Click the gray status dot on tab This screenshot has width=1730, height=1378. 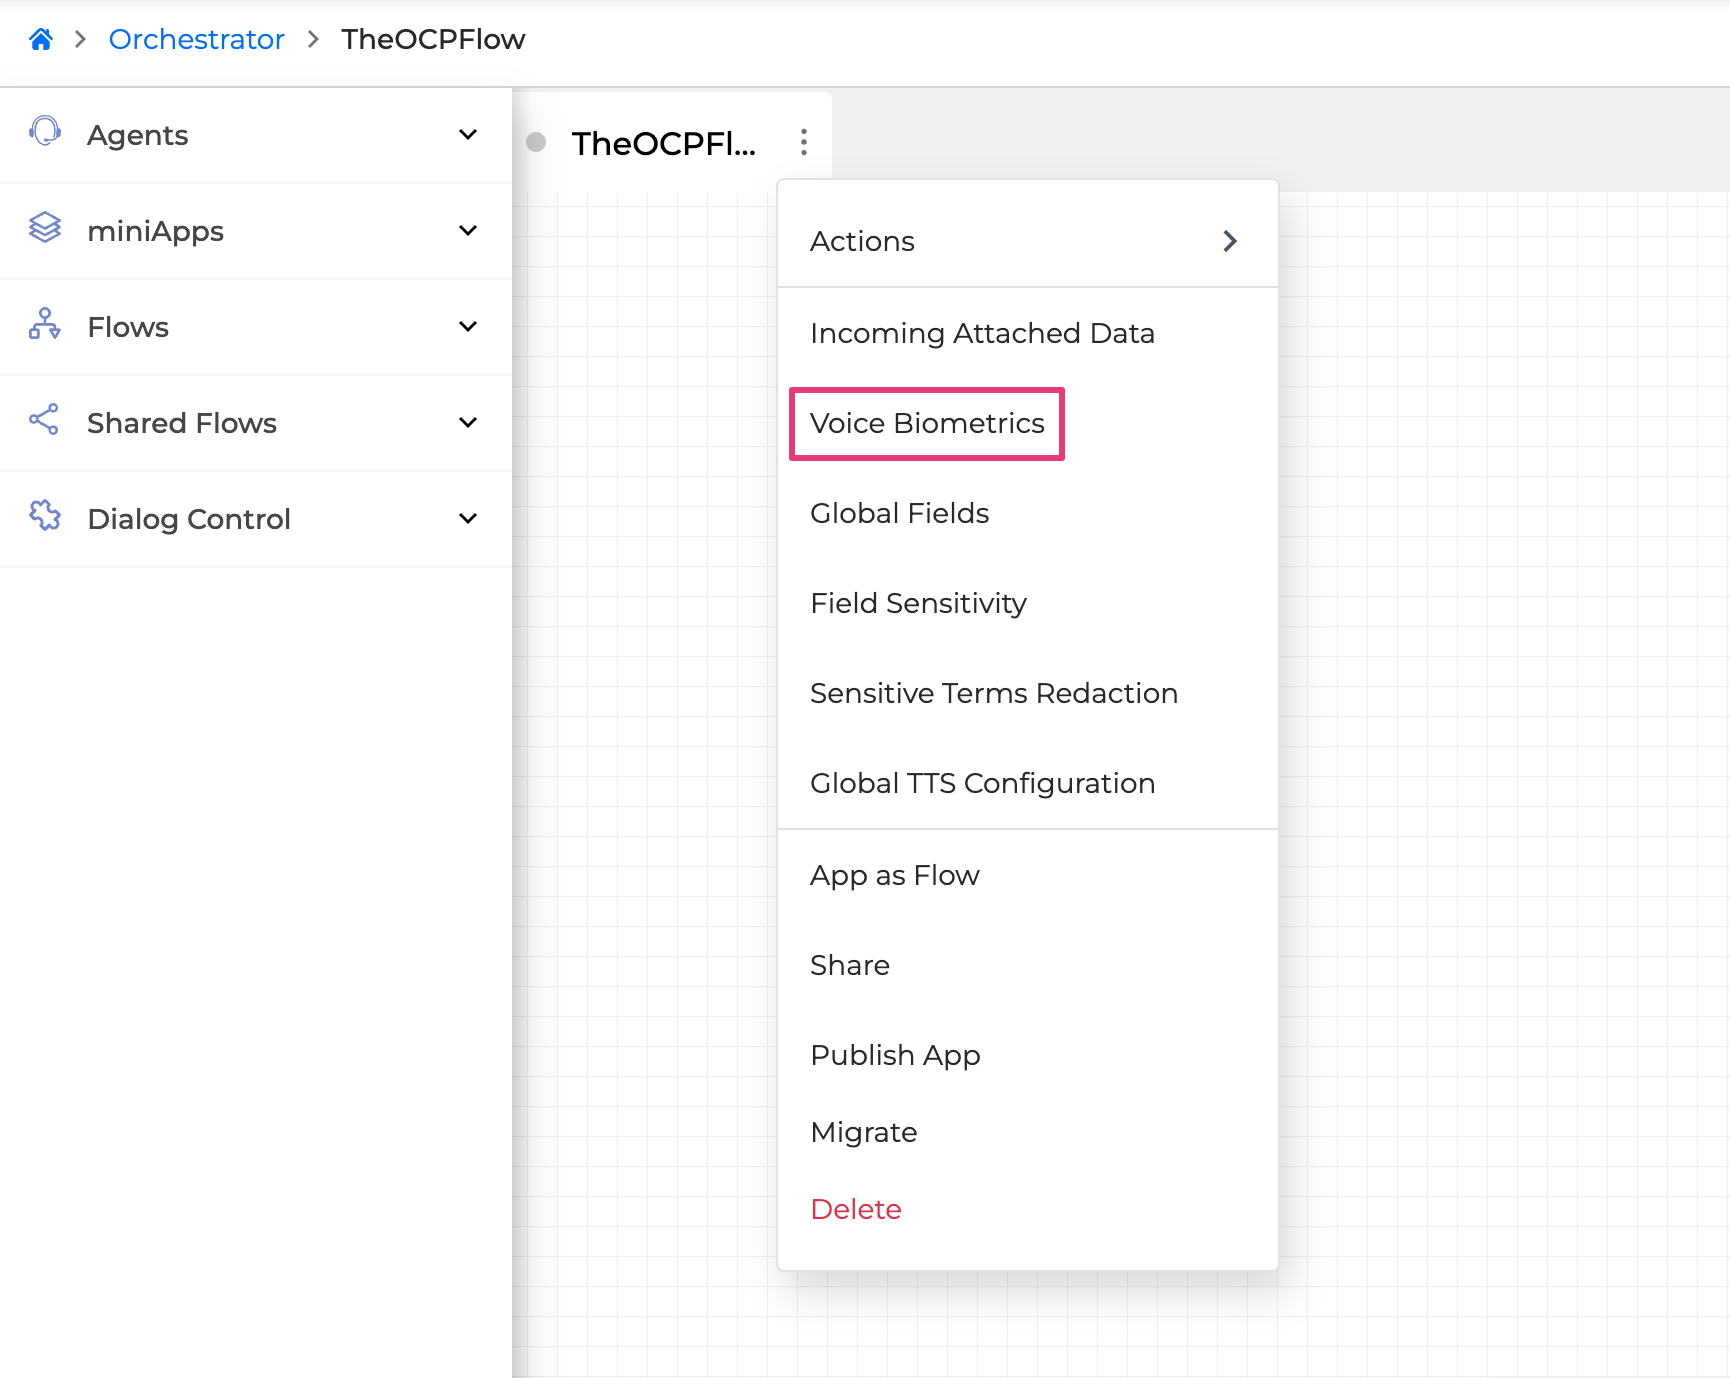coord(536,142)
